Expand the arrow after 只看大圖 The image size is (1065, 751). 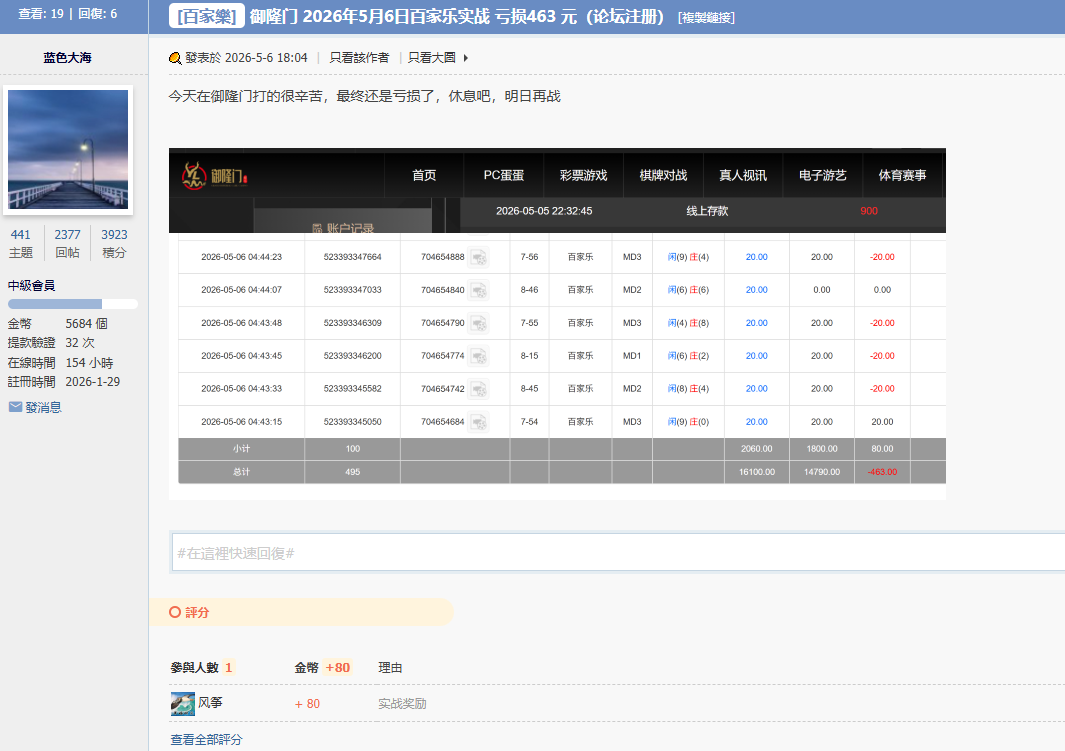466,58
